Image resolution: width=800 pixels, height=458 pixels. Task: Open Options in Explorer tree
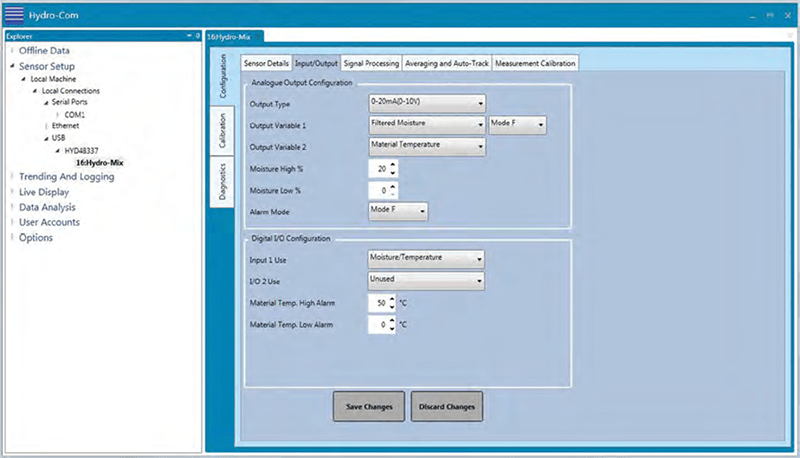36,238
